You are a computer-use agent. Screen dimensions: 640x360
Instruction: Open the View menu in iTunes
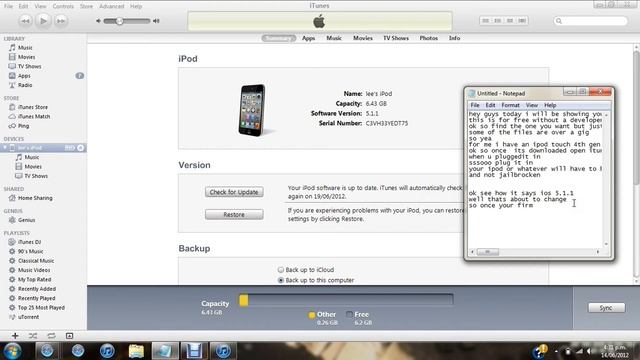(40, 6)
